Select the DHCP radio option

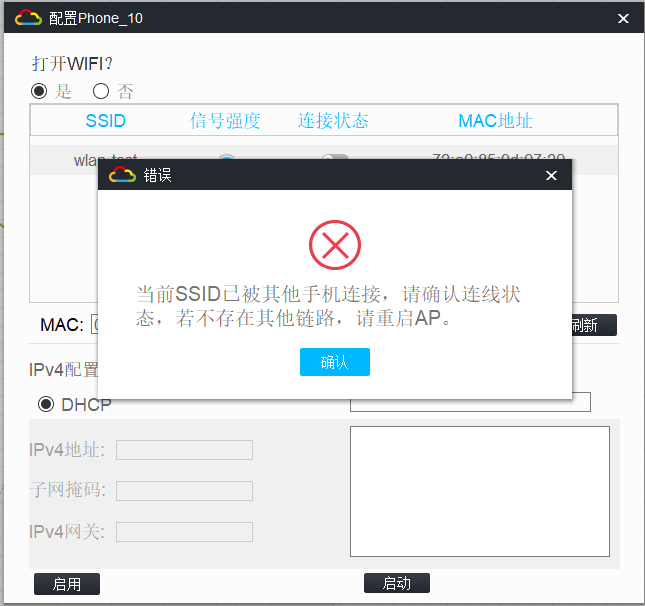[x=46, y=404]
